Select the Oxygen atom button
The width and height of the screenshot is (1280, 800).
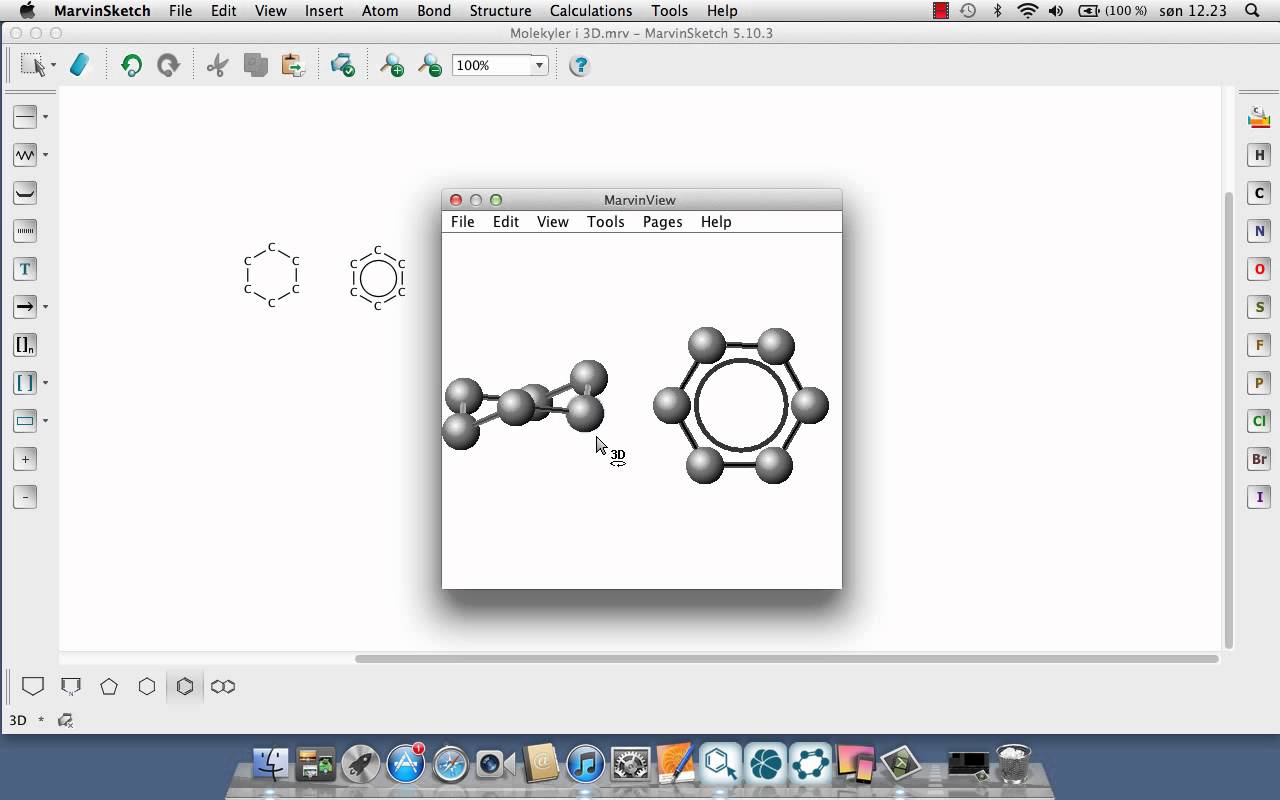click(1259, 269)
